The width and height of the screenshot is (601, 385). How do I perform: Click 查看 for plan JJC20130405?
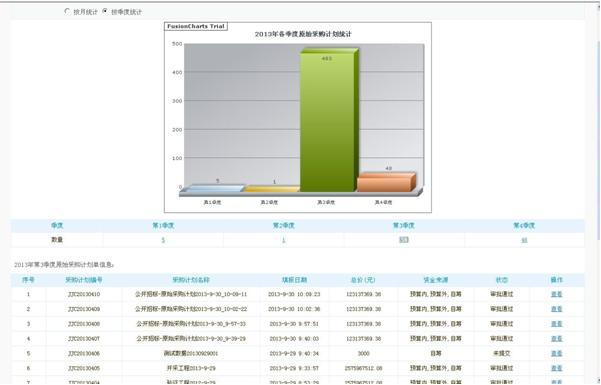[x=556, y=368]
